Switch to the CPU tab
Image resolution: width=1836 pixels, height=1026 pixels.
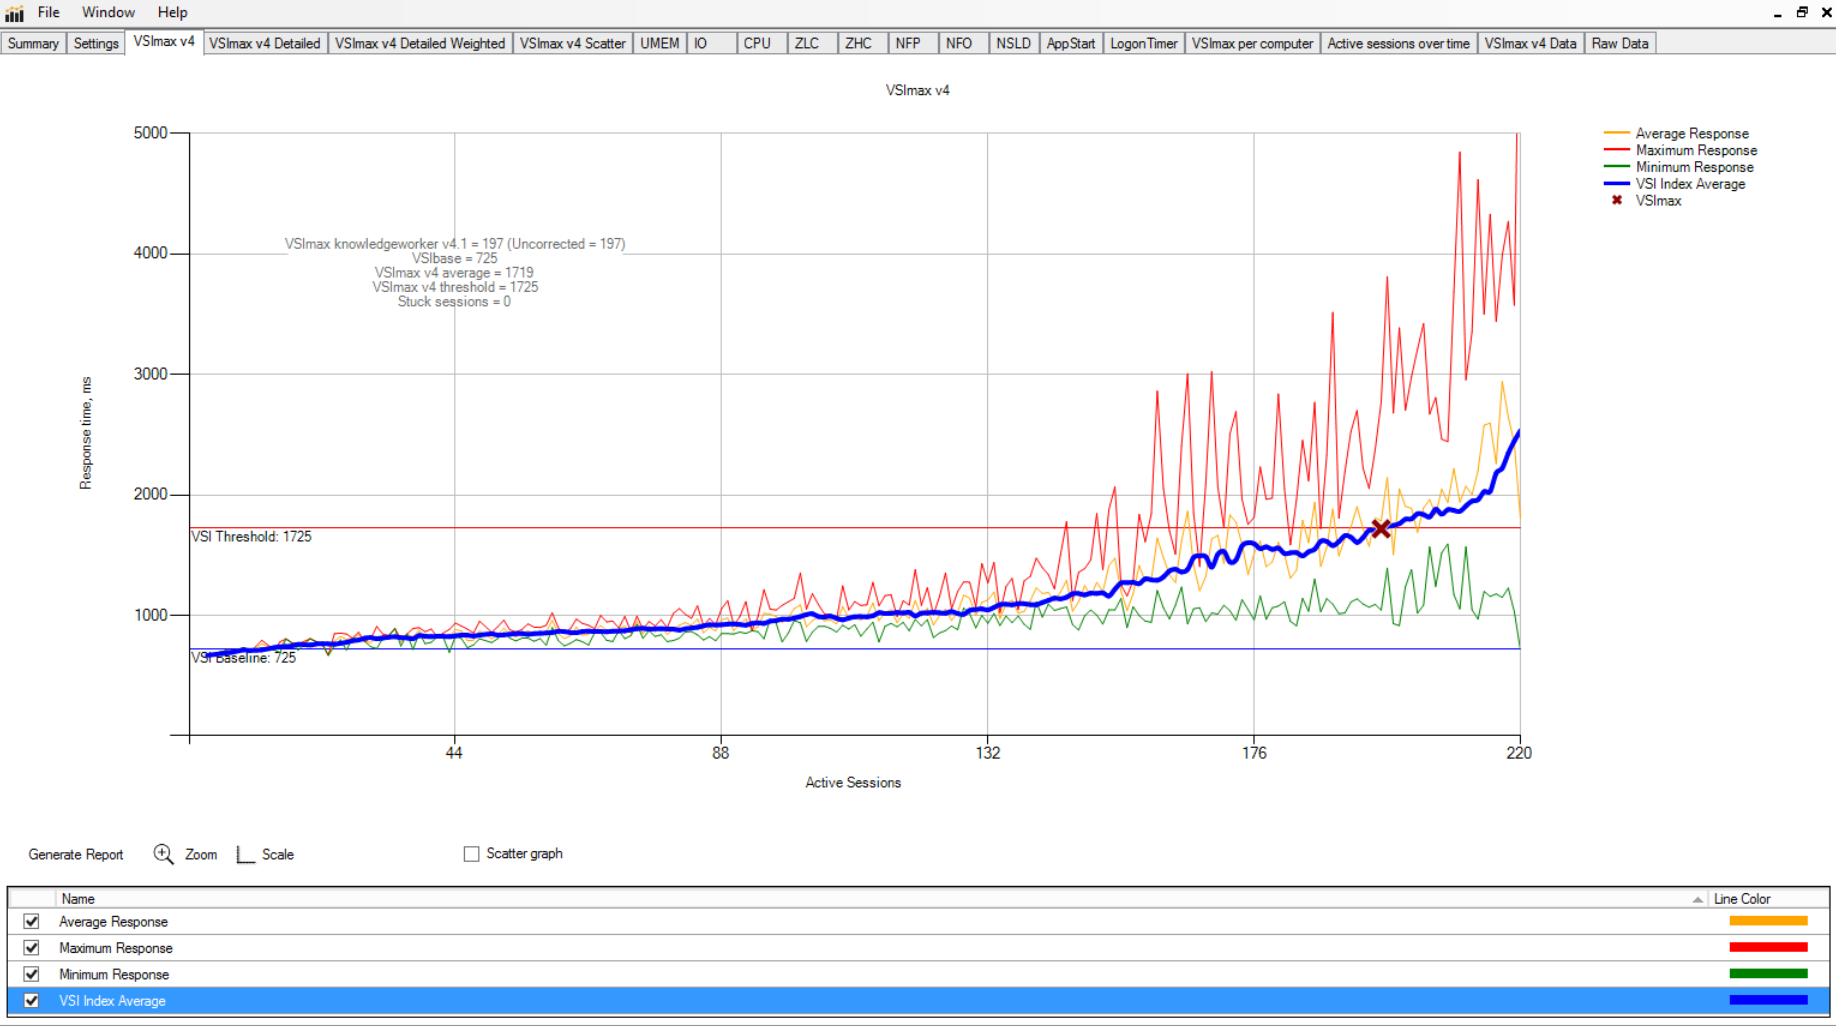(757, 44)
